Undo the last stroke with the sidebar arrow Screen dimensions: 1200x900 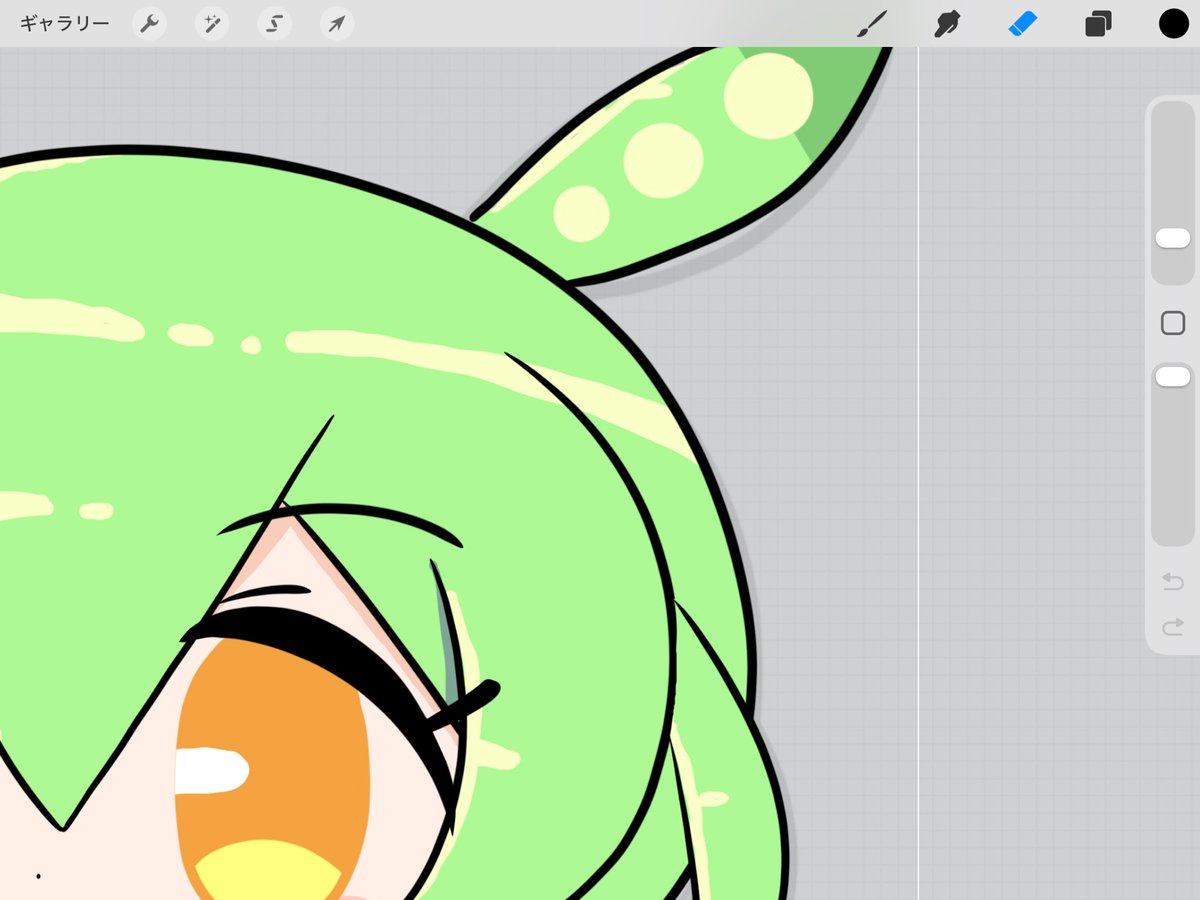(x=1172, y=581)
